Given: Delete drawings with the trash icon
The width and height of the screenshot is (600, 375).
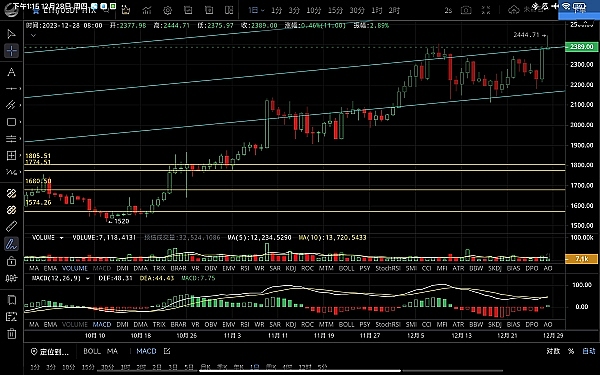Looking at the screenshot, I should click(x=11, y=334).
